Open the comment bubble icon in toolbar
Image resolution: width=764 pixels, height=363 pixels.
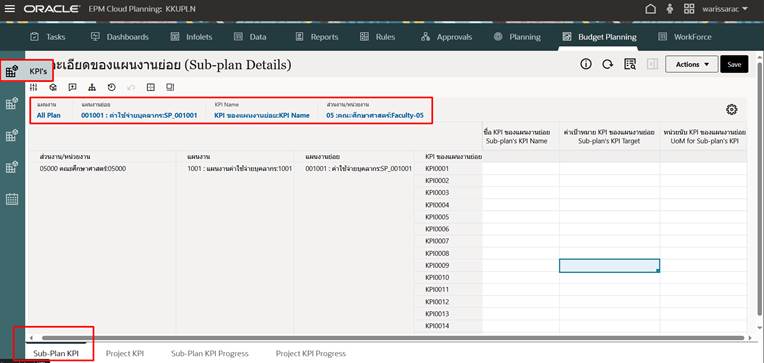(x=73, y=87)
